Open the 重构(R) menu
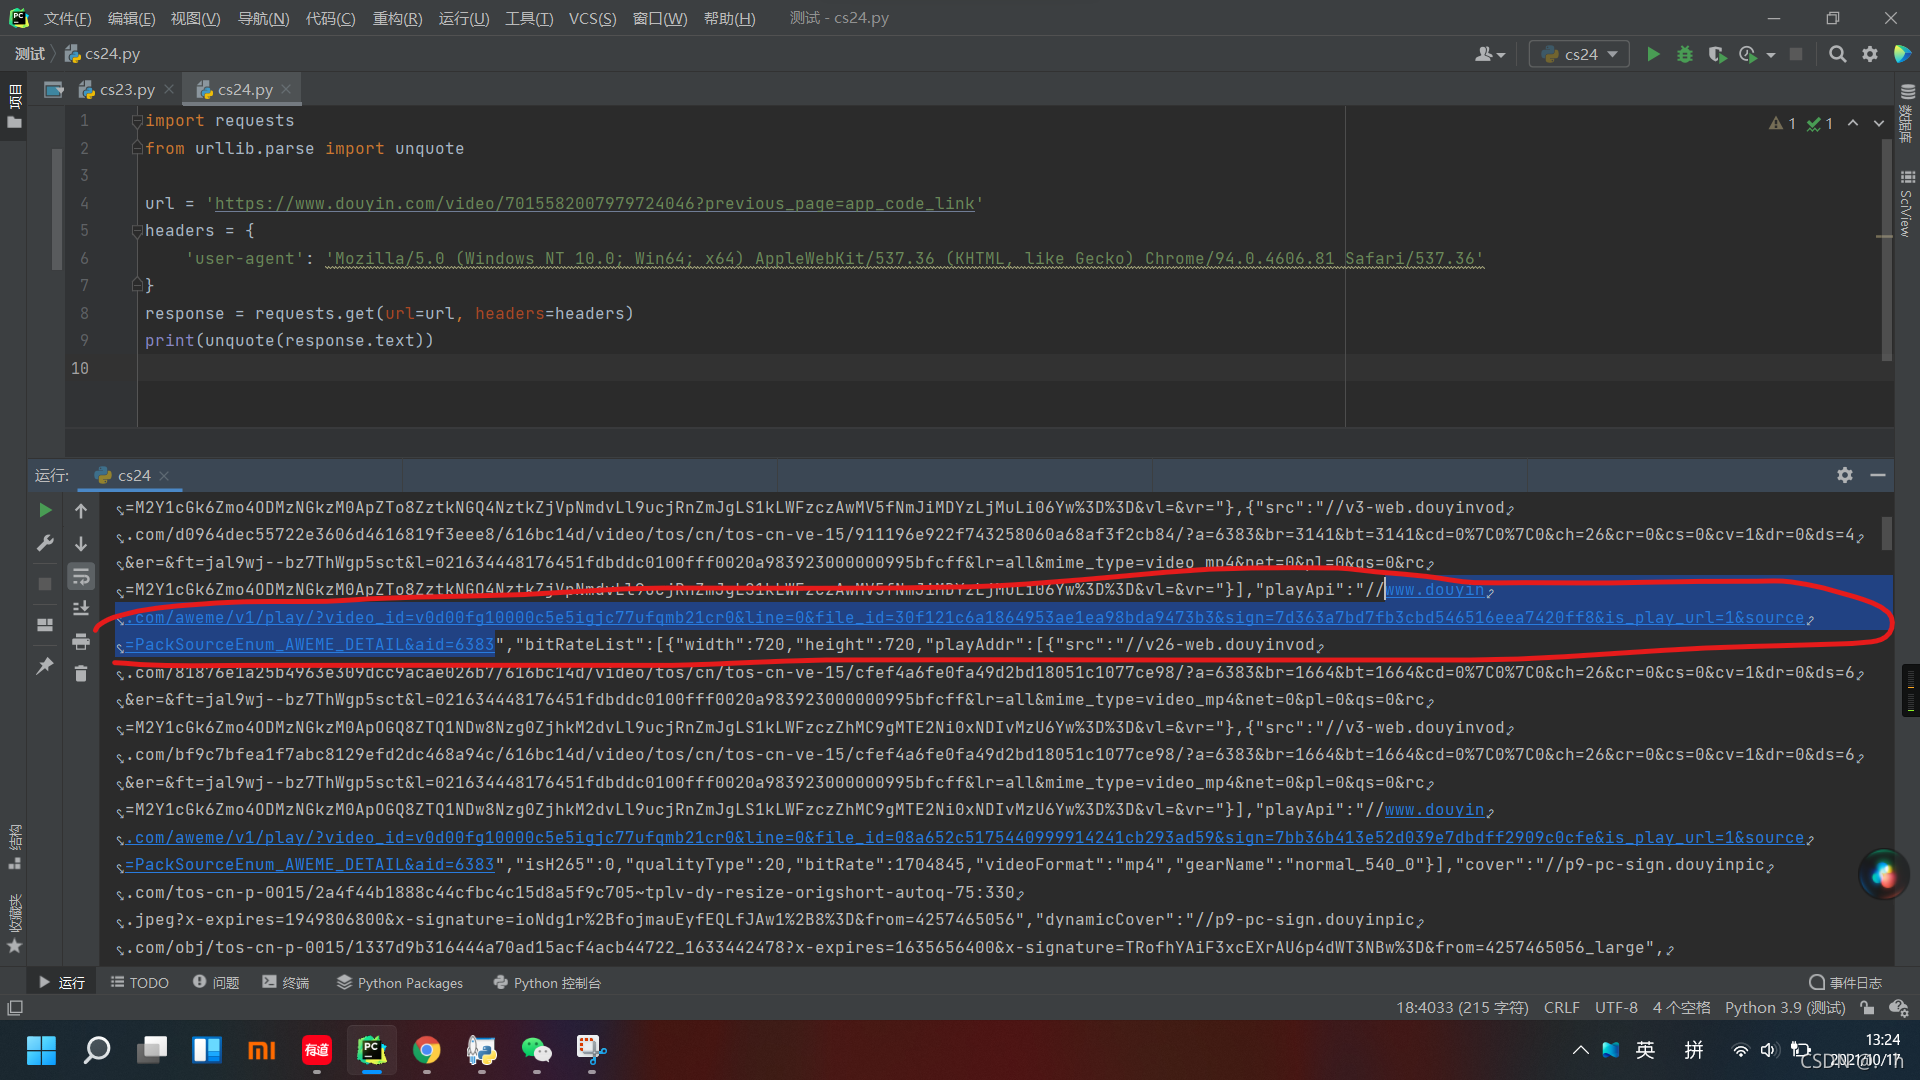Screen dimensions: 1920x1080 pos(397,18)
